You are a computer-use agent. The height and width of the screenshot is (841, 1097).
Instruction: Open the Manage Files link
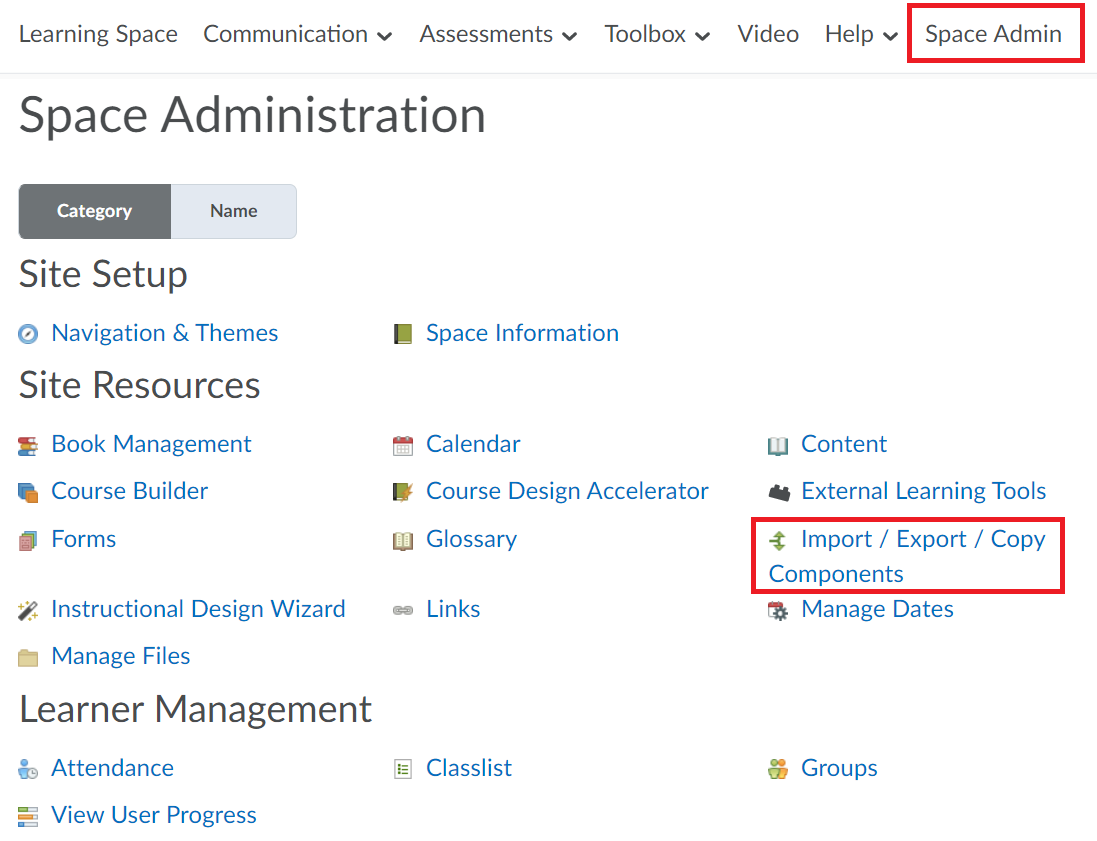[x=120, y=656]
